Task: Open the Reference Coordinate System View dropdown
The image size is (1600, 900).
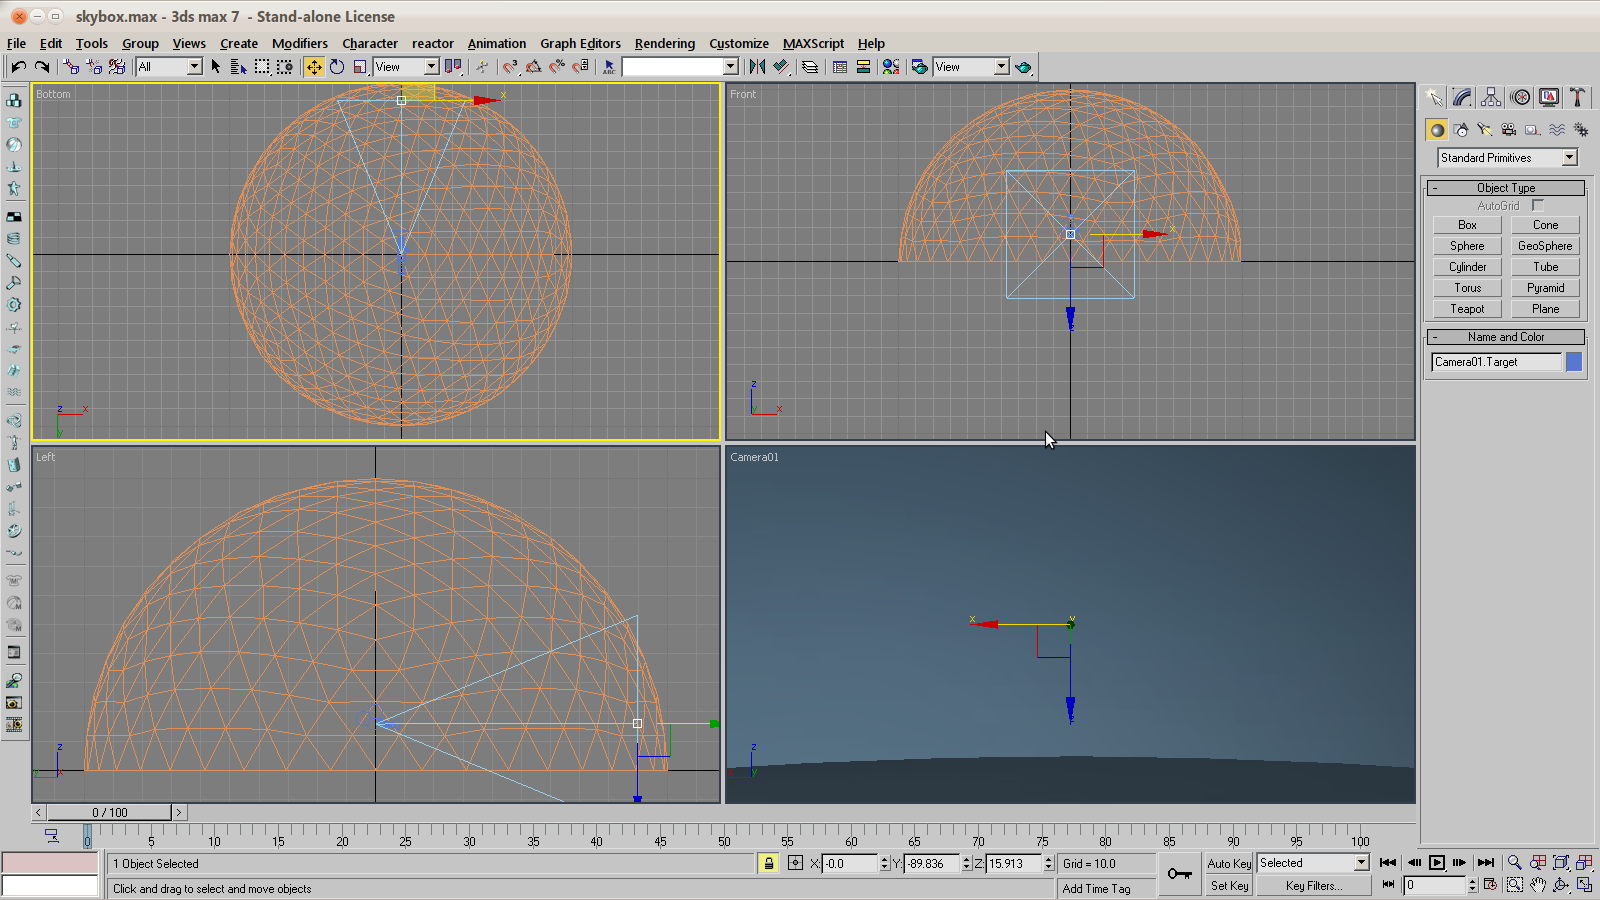Action: coord(406,67)
